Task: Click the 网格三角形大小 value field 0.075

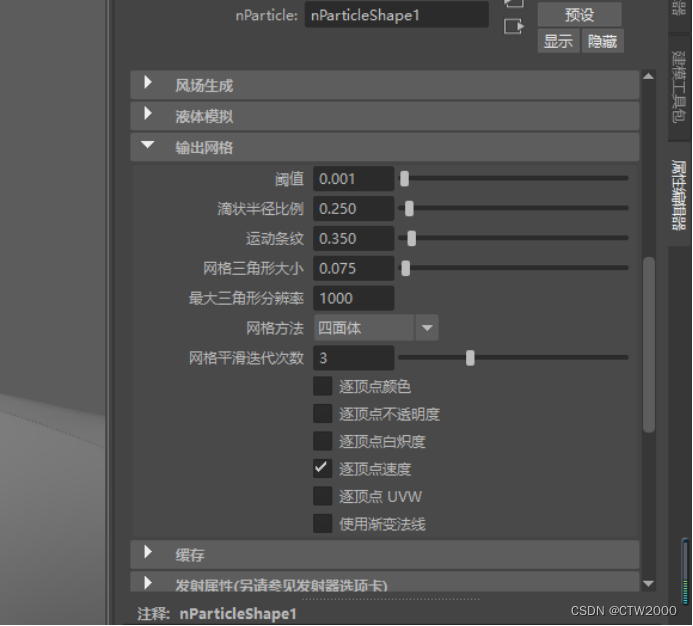Action: [x=354, y=268]
